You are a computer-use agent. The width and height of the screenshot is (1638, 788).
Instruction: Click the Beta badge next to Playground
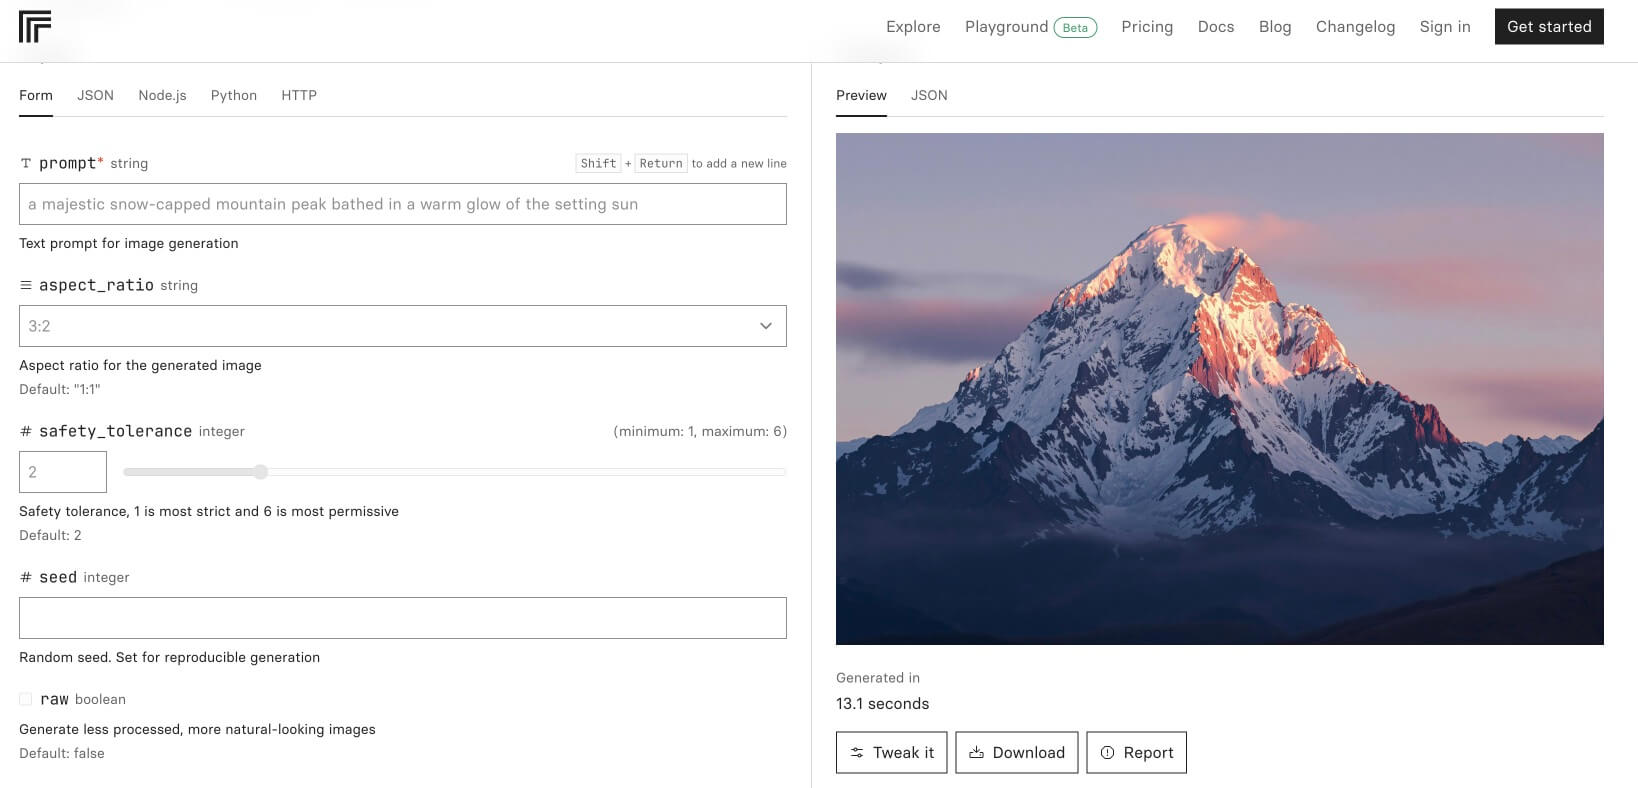[x=1075, y=28]
